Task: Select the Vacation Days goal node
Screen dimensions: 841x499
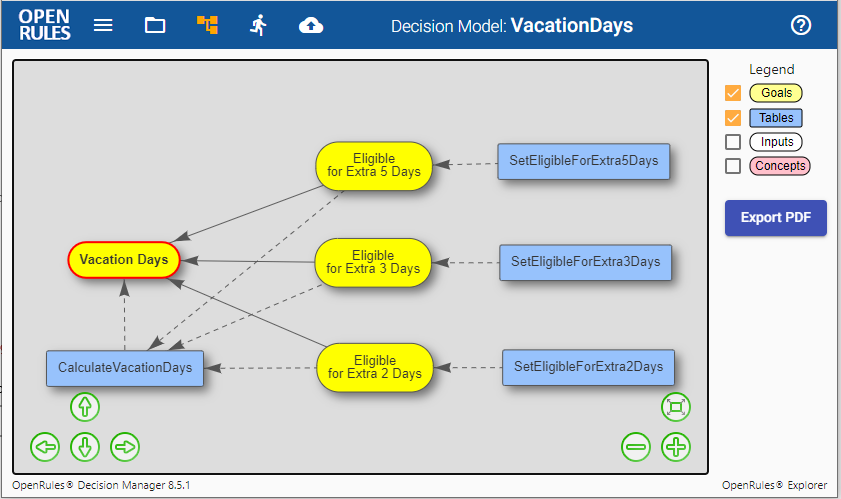Action: (124, 260)
